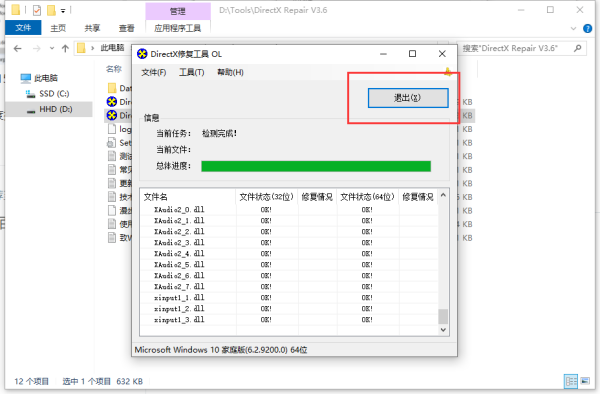Select the xinput1_2.dll row
This screenshot has height=394, width=600.
[x=289, y=309]
